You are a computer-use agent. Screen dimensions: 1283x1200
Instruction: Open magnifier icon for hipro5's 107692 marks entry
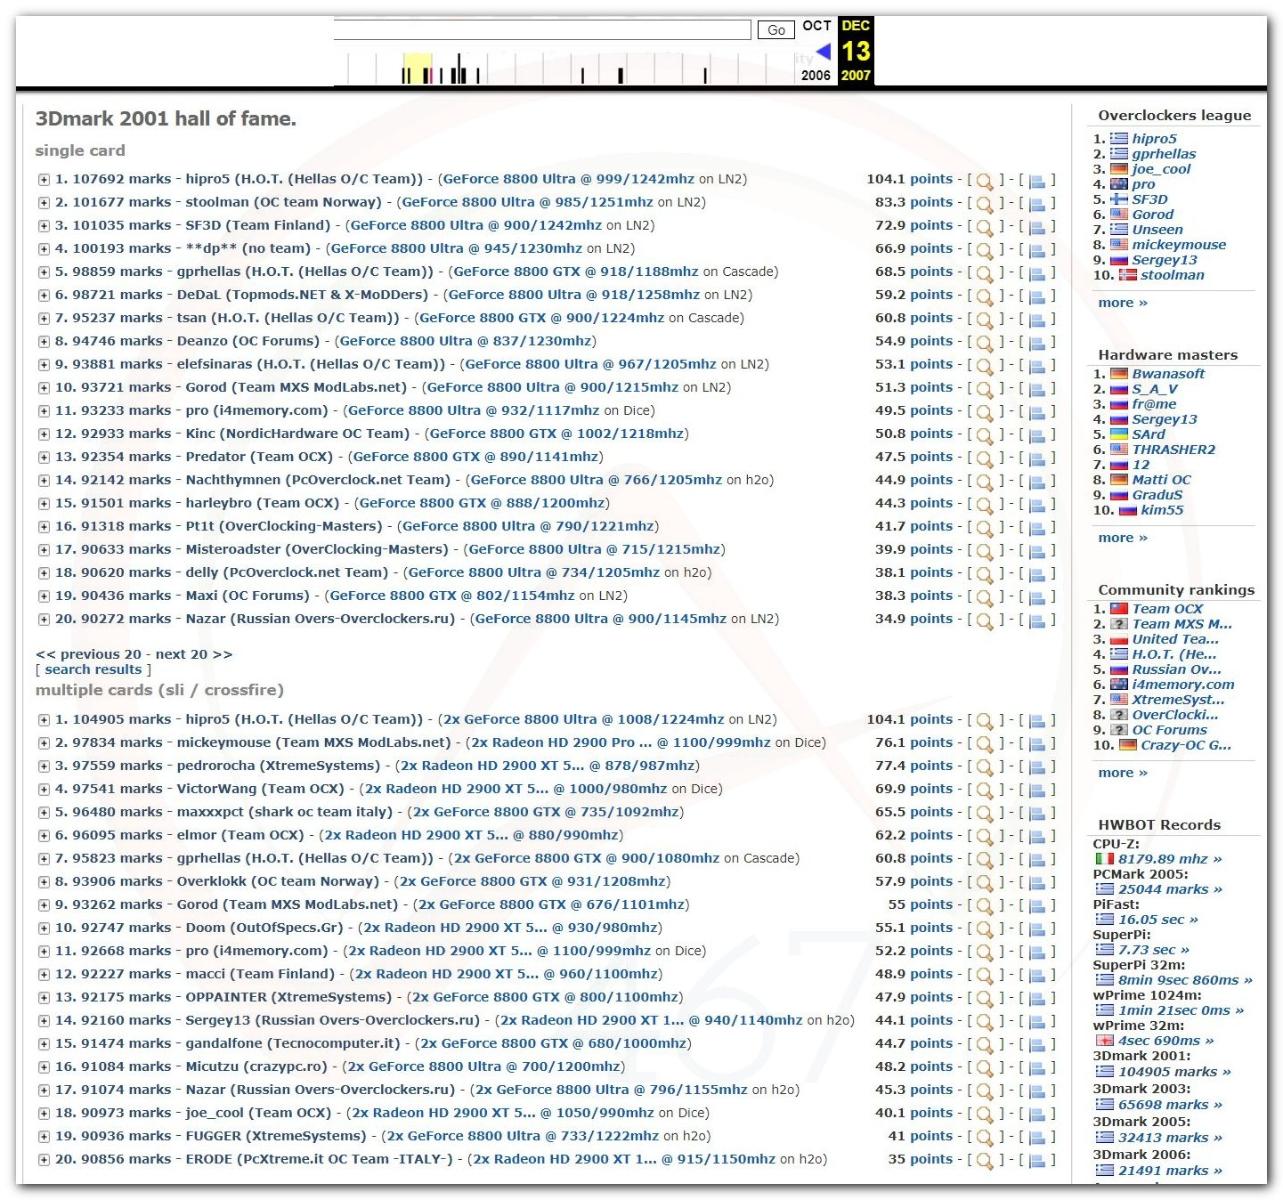pos(984,181)
